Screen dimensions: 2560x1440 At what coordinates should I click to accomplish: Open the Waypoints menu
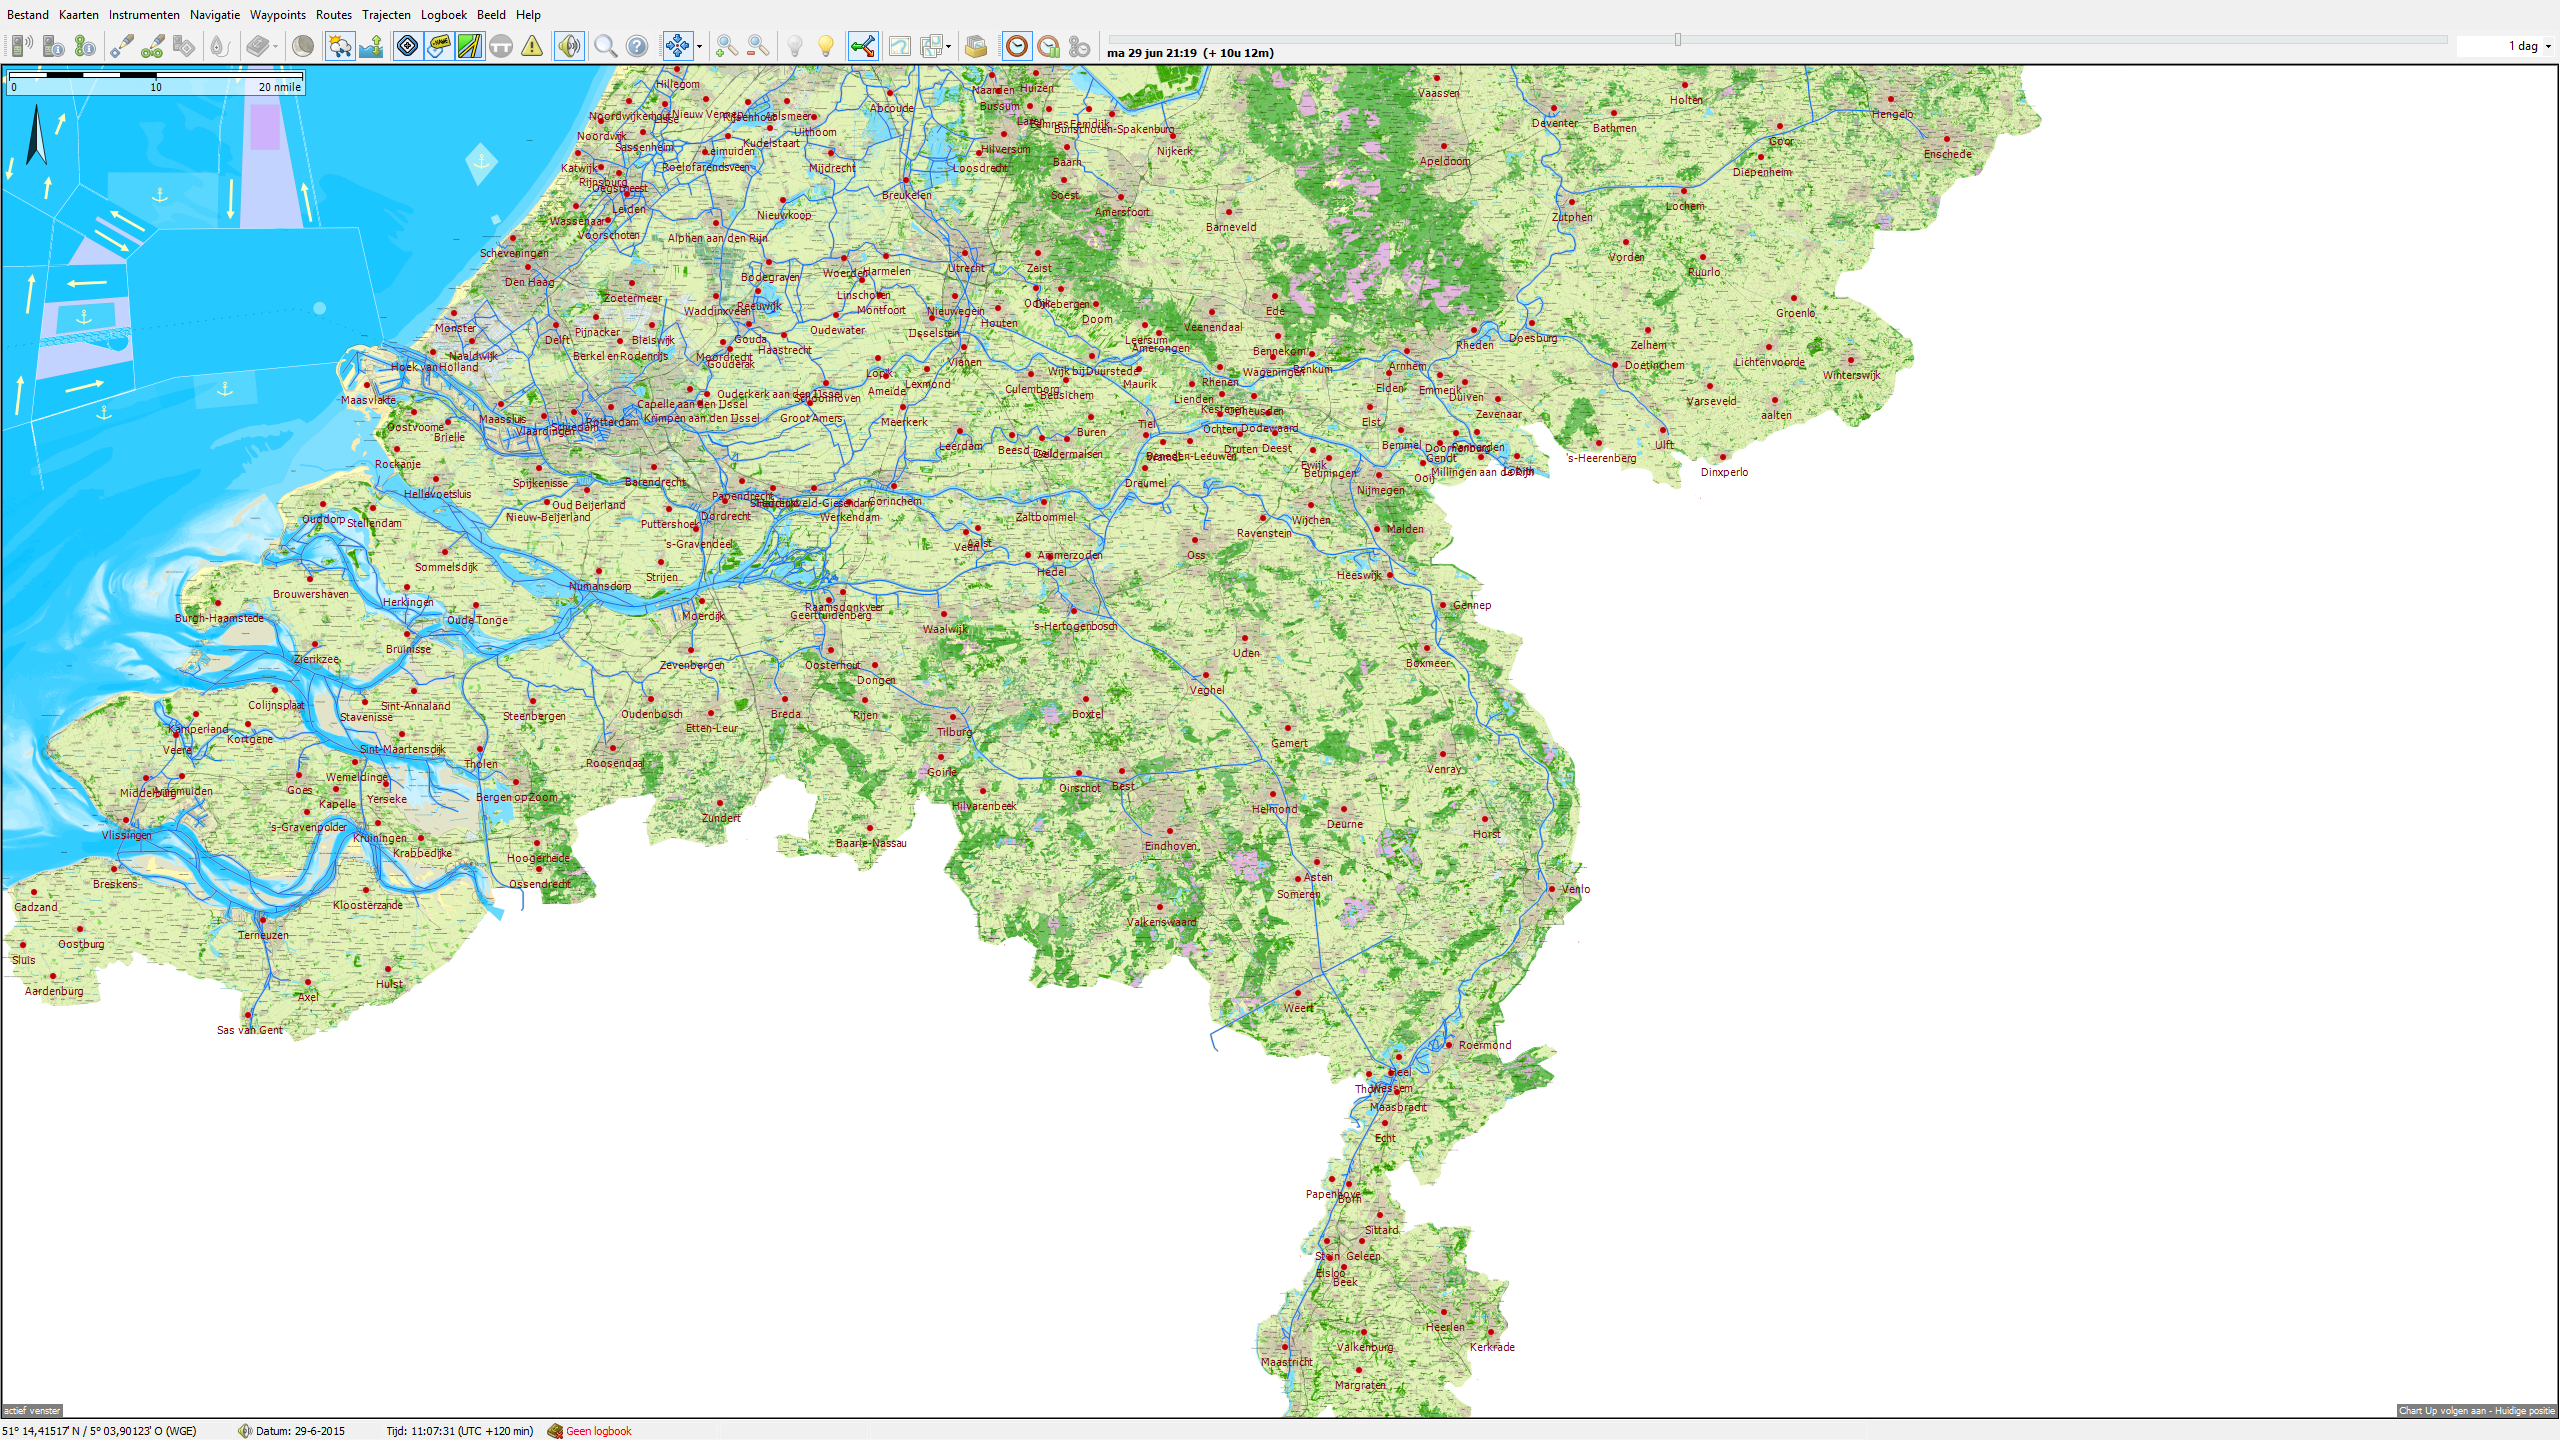(x=278, y=15)
